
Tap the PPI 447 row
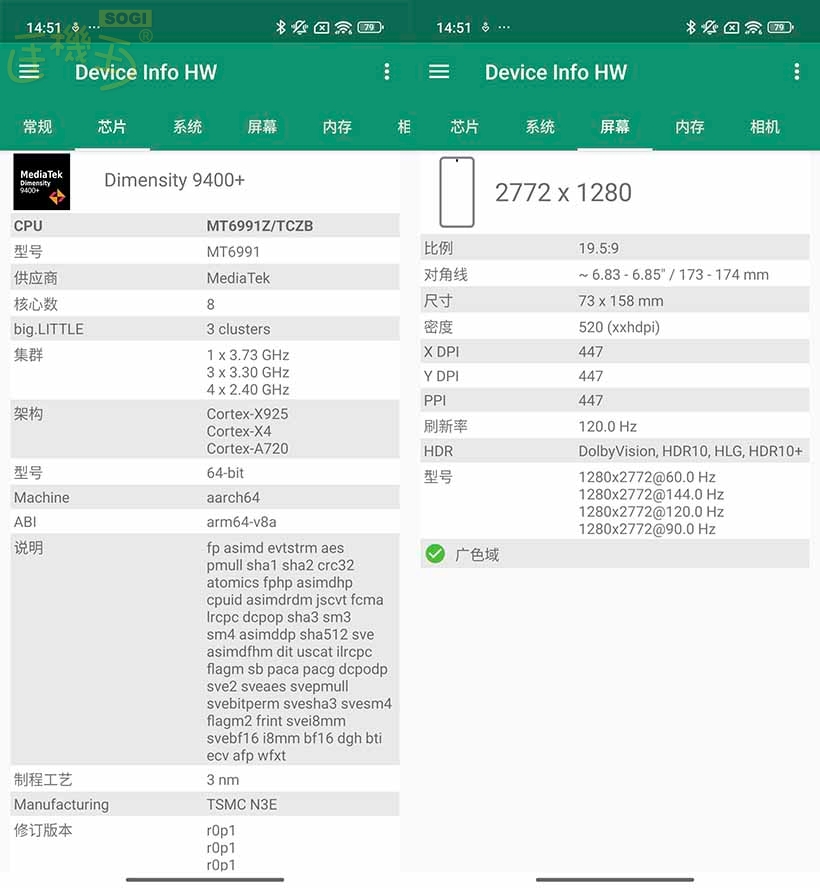coord(615,400)
